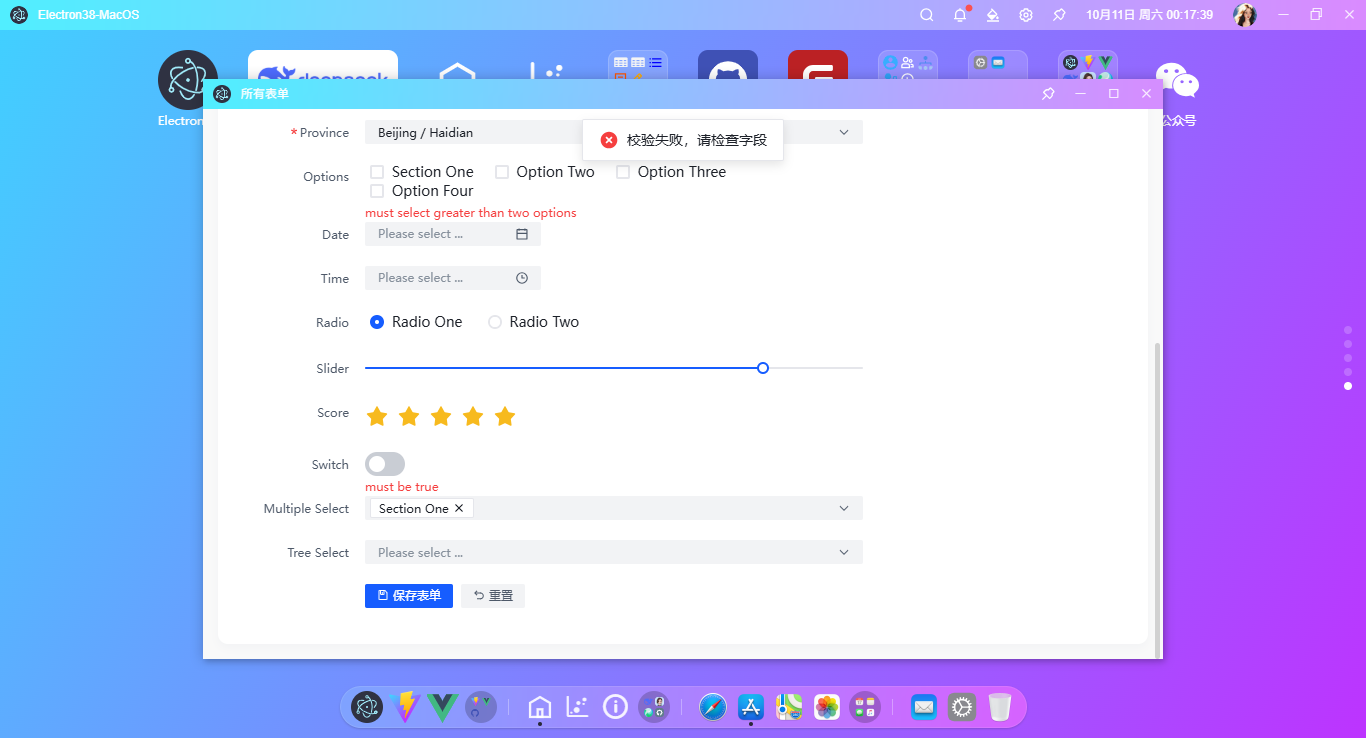Image resolution: width=1366 pixels, height=738 pixels.
Task: Remove the Section One tag with its X
Action: pyautogui.click(x=459, y=508)
